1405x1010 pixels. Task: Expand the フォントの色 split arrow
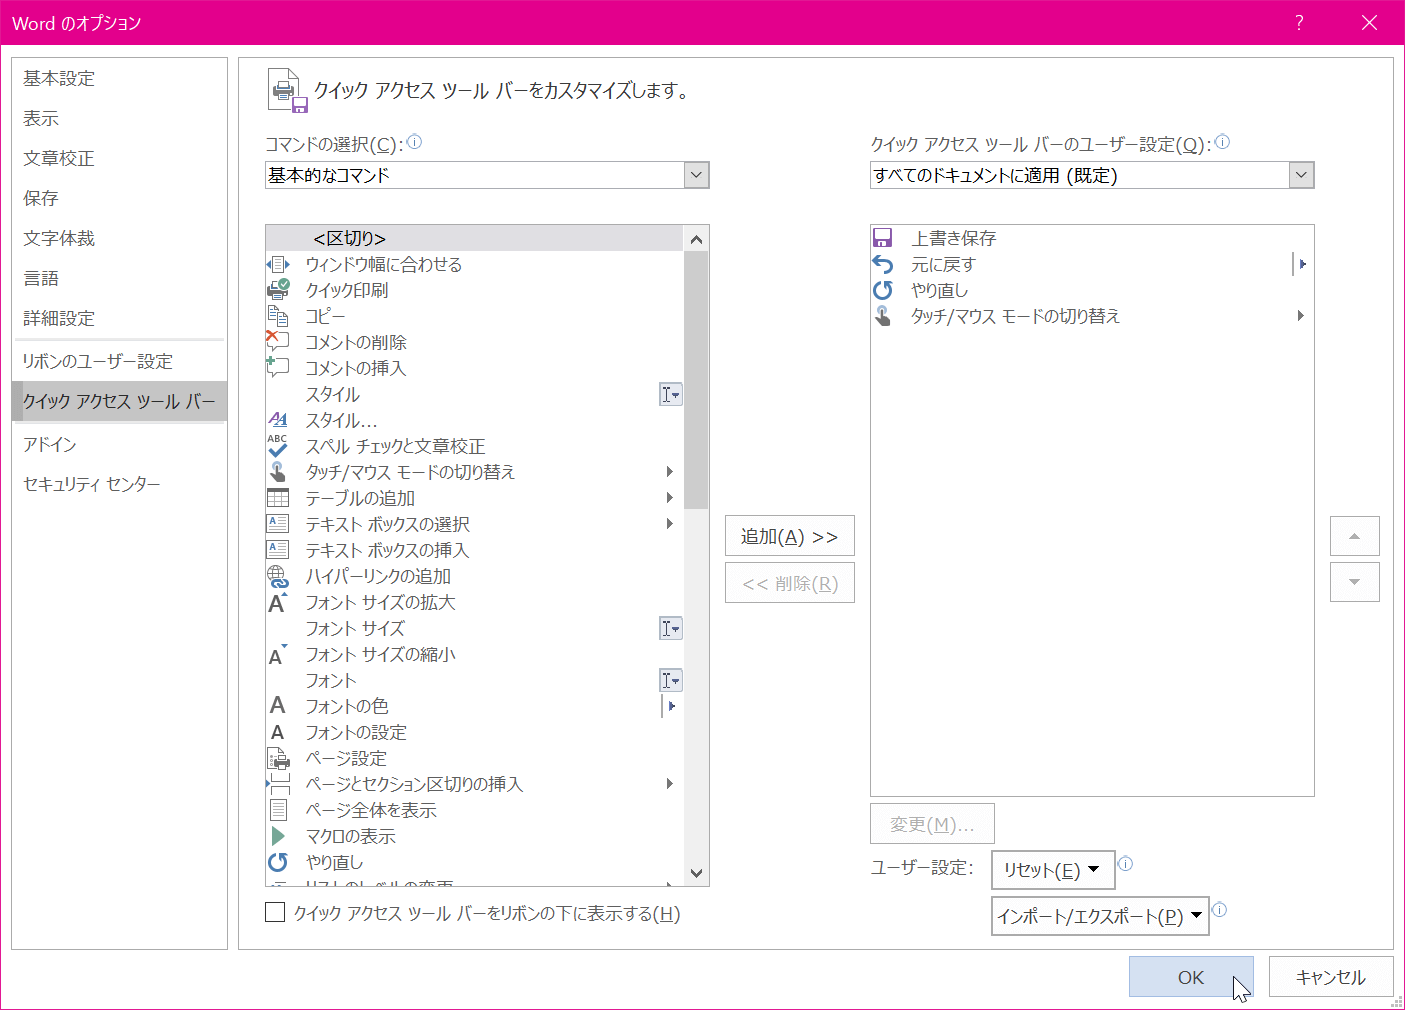(x=671, y=706)
